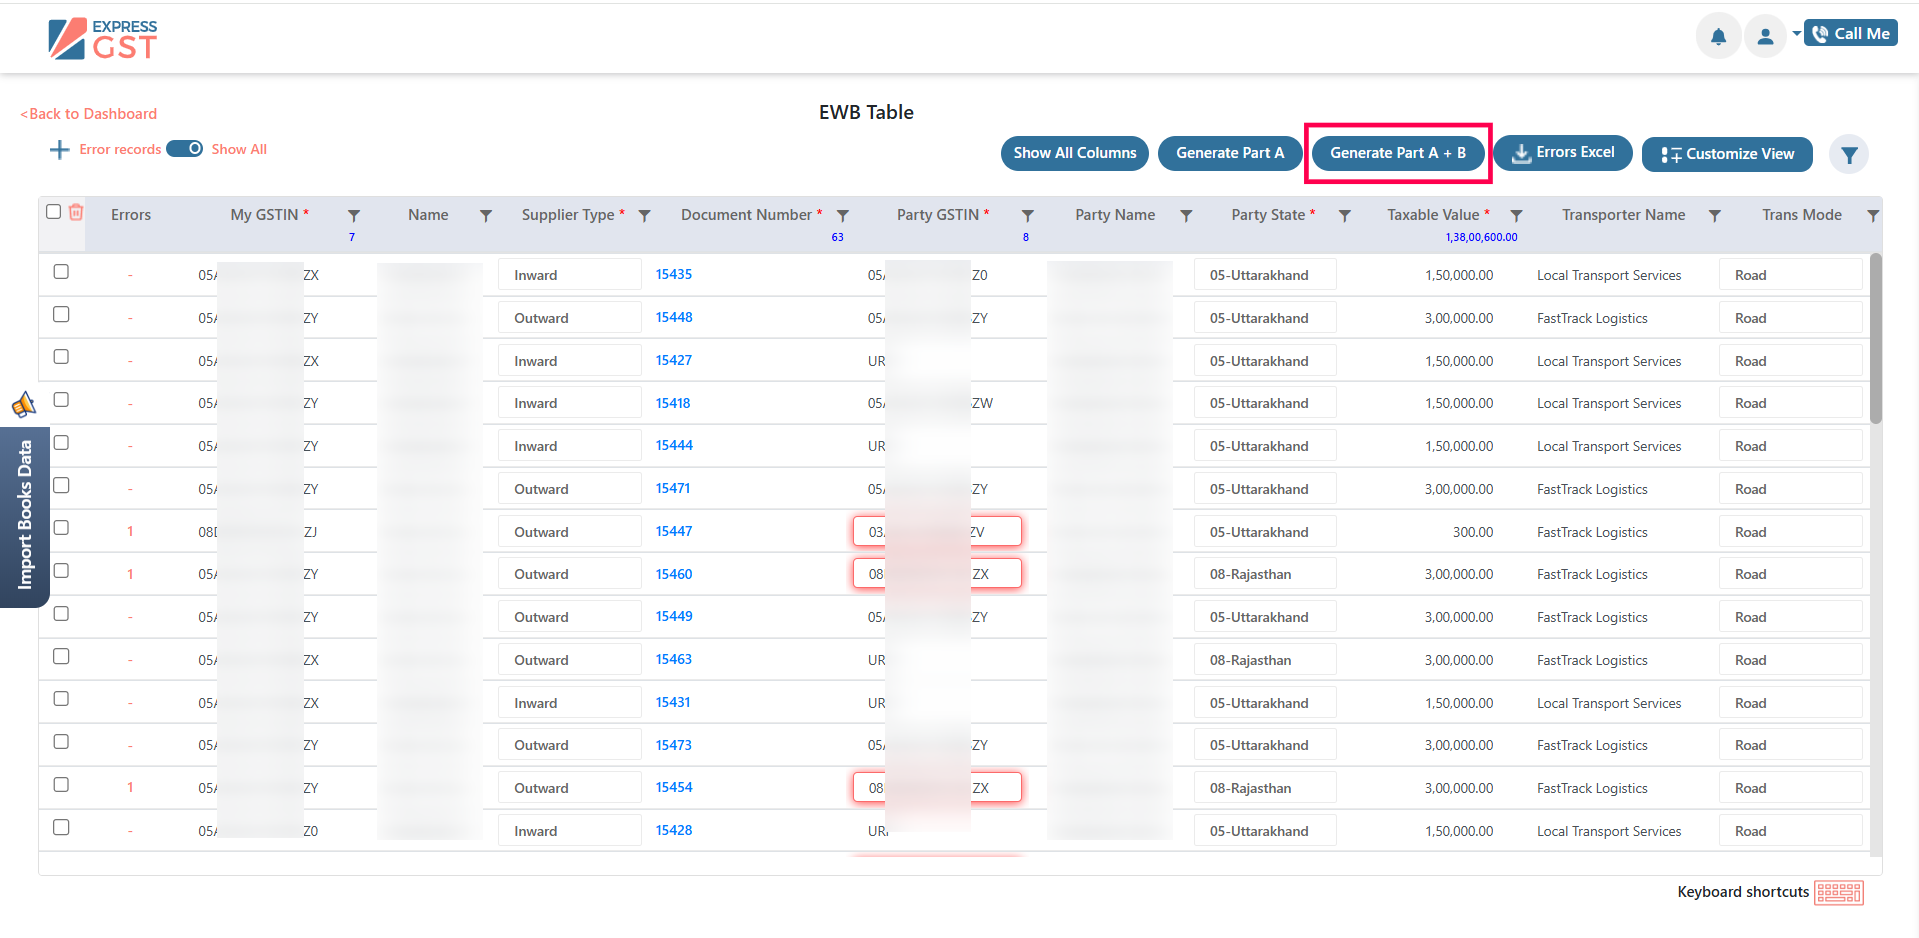The width and height of the screenshot is (1919, 938).
Task: Expand the profile dropdown arrow
Action: pyautogui.click(x=1796, y=34)
